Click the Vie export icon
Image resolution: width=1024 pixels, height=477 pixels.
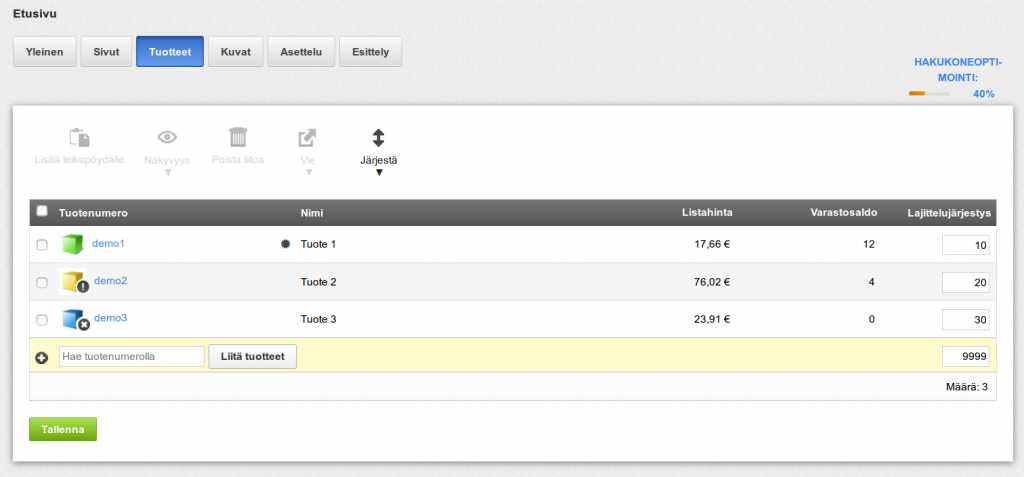pyautogui.click(x=307, y=138)
